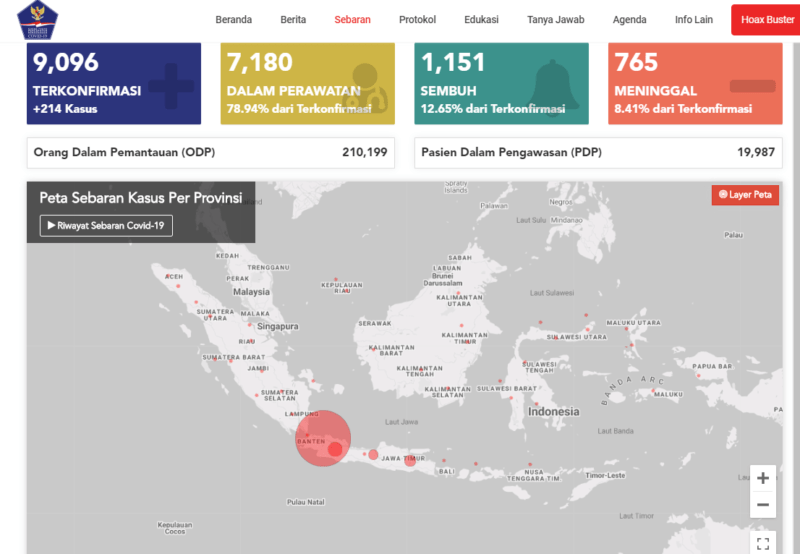The height and width of the screenshot is (554, 800).
Task: Enter fullscreen map view
Action: coord(763,544)
